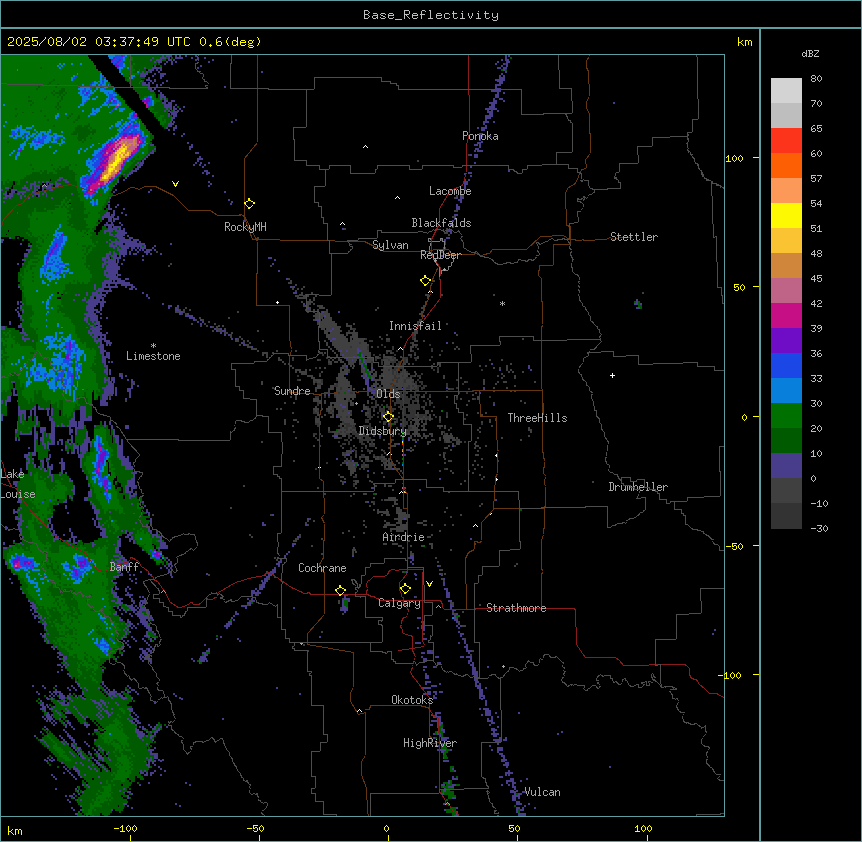
Task: Click the Limestone label
Action: point(153,356)
